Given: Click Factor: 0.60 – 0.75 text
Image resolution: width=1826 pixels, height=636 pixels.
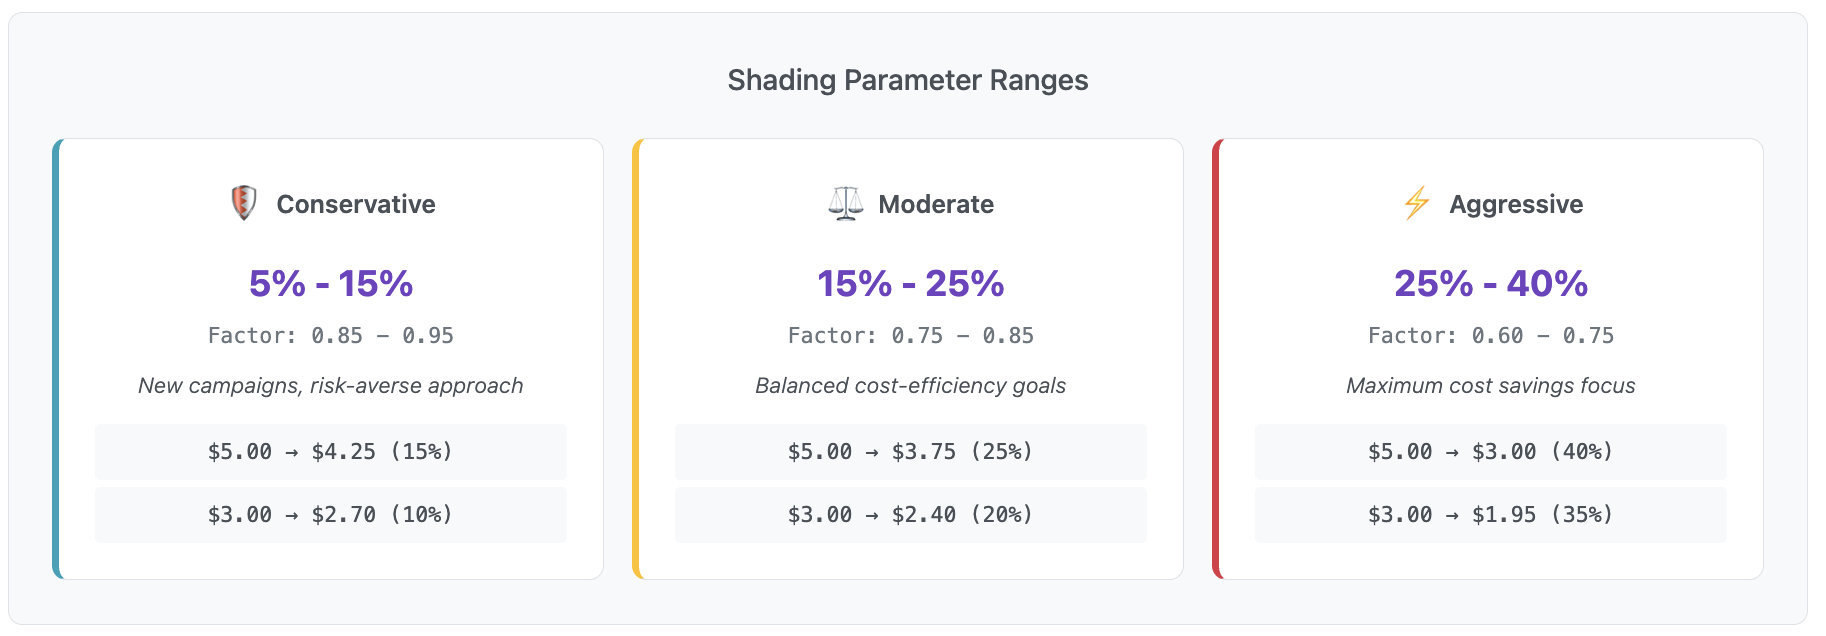Looking at the screenshot, I should click(1490, 336).
